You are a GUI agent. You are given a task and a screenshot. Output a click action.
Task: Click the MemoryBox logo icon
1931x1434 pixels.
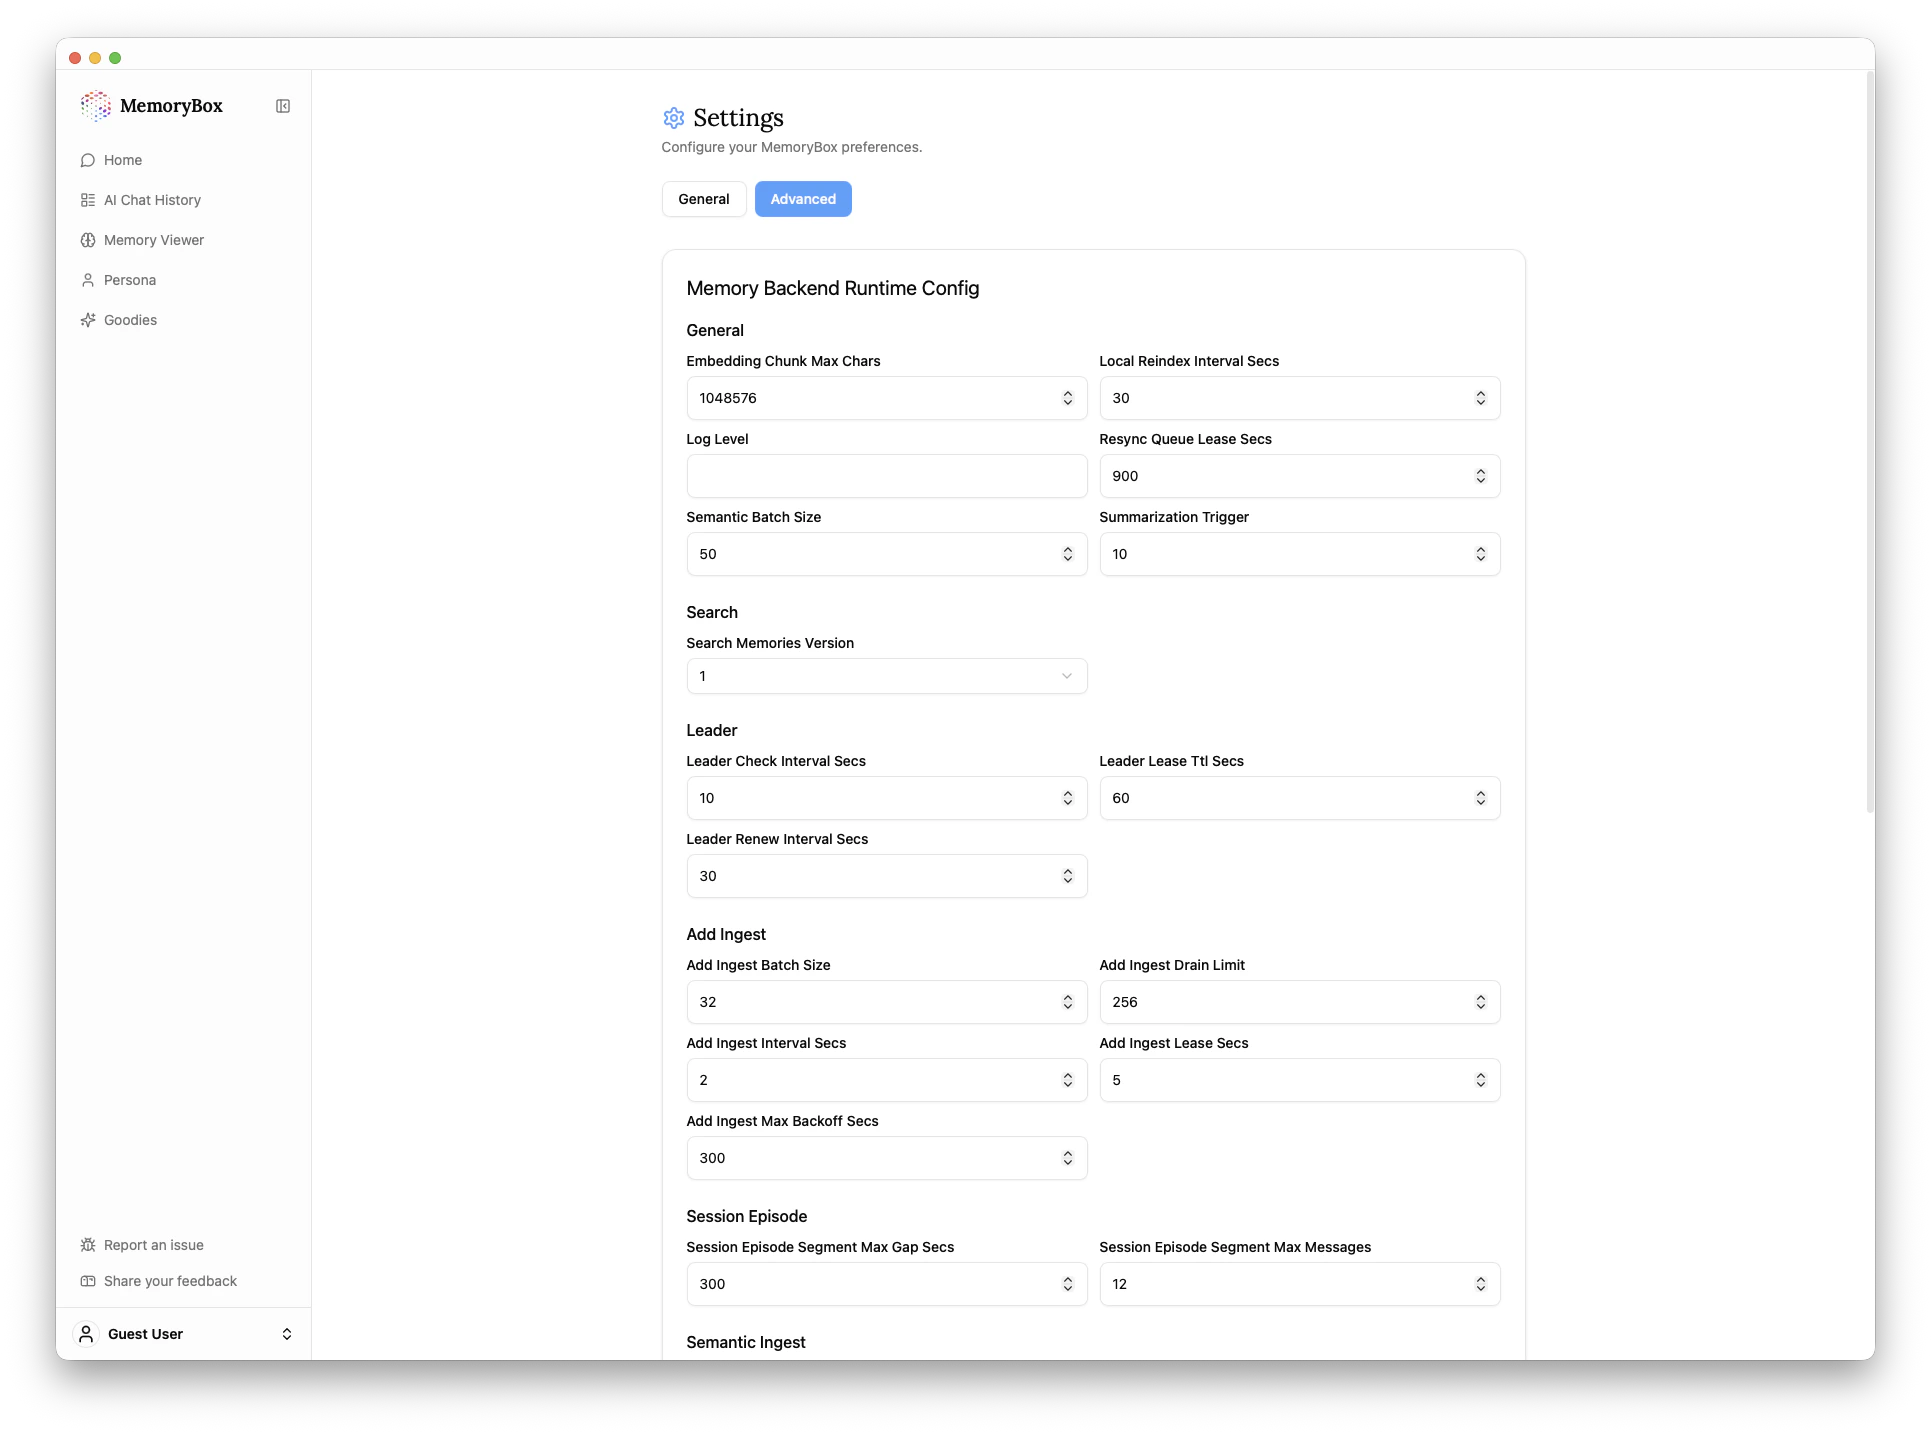[96, 106]
